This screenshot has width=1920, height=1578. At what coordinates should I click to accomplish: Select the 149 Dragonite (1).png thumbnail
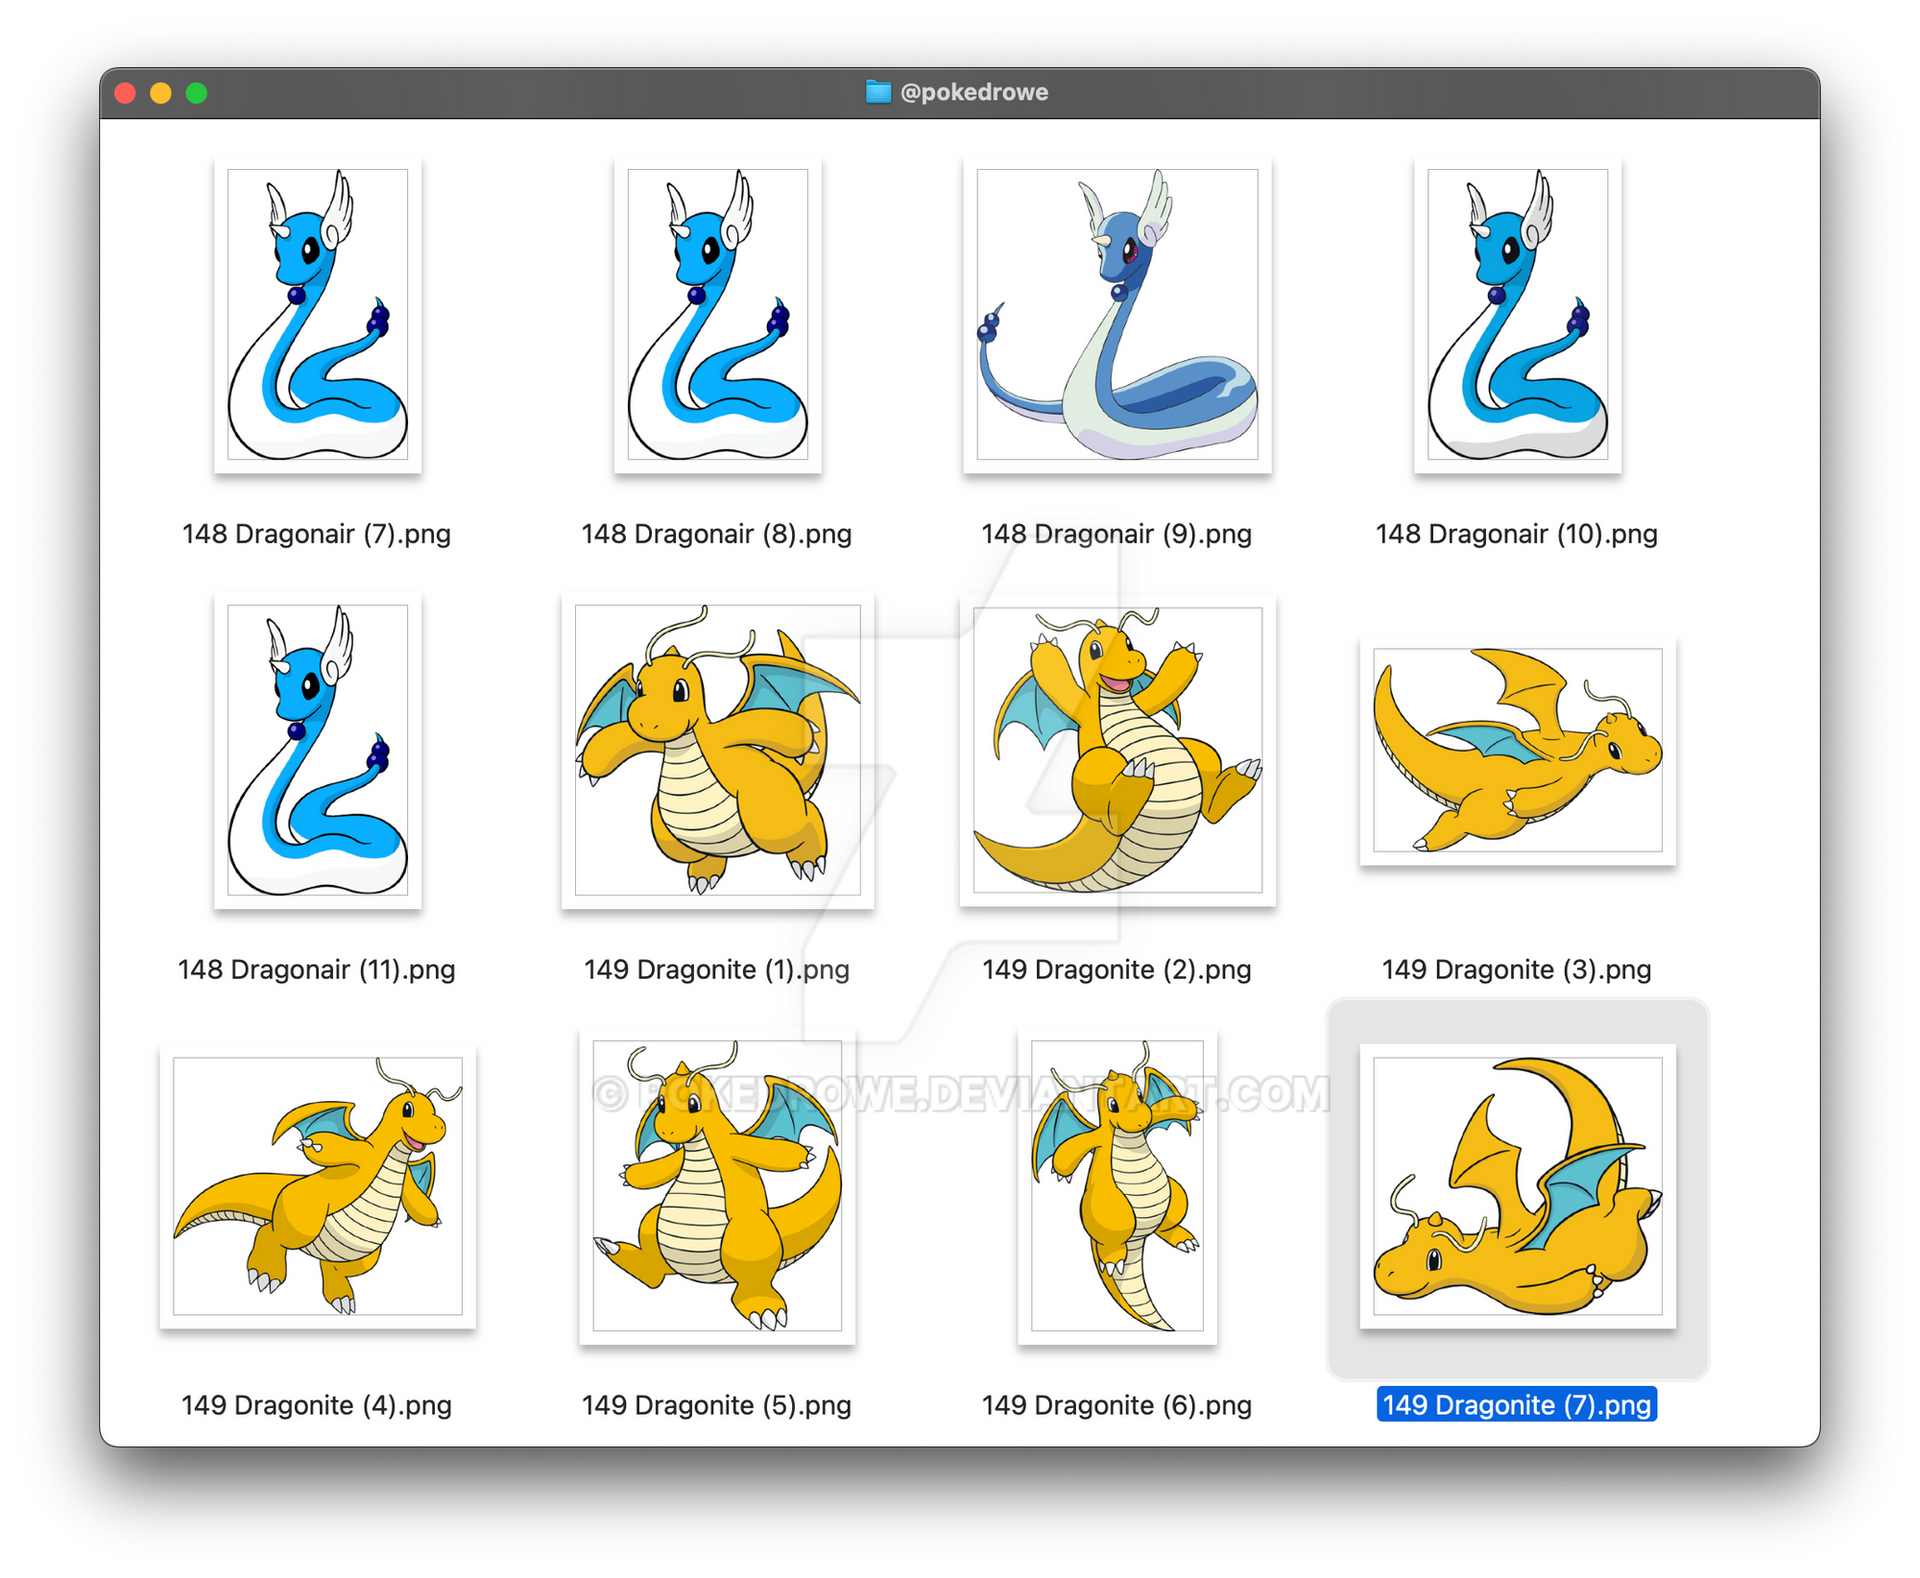click(717, 750)
